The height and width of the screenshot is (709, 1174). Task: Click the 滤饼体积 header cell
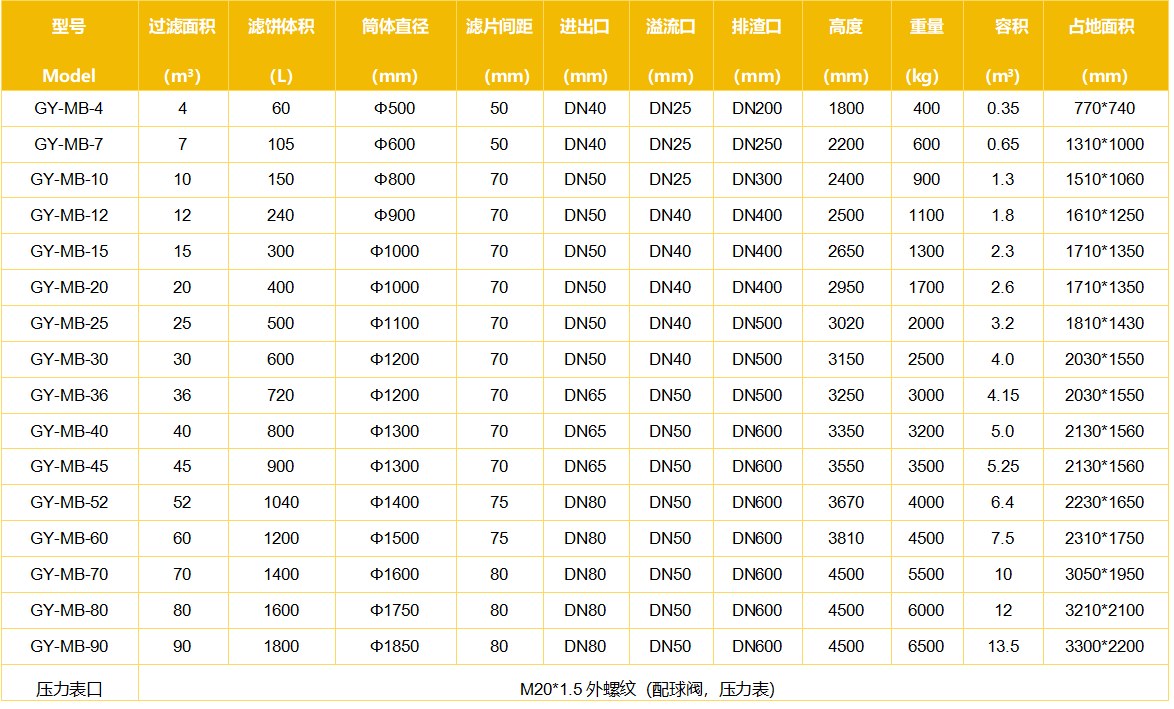(281, 48)
